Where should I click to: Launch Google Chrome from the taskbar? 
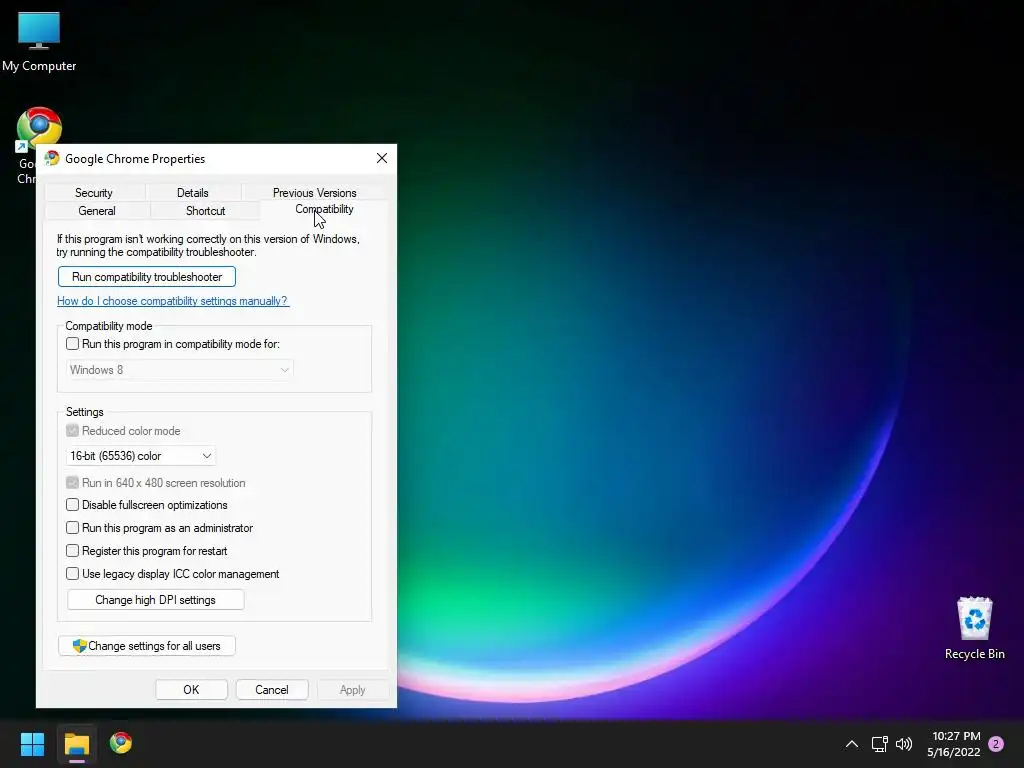coord(121,743)
